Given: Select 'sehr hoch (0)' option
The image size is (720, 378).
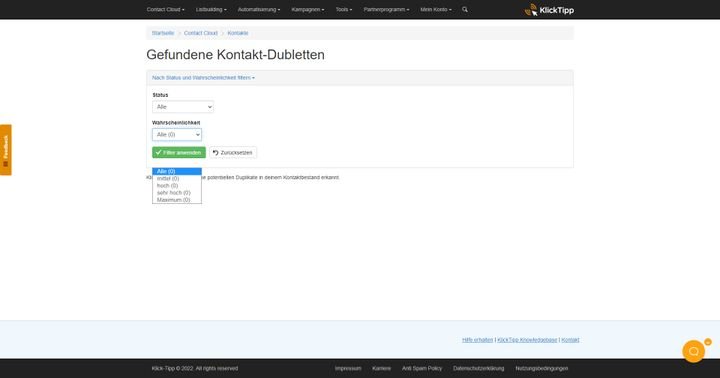Looking at the screenshot, I should [177, 193].
